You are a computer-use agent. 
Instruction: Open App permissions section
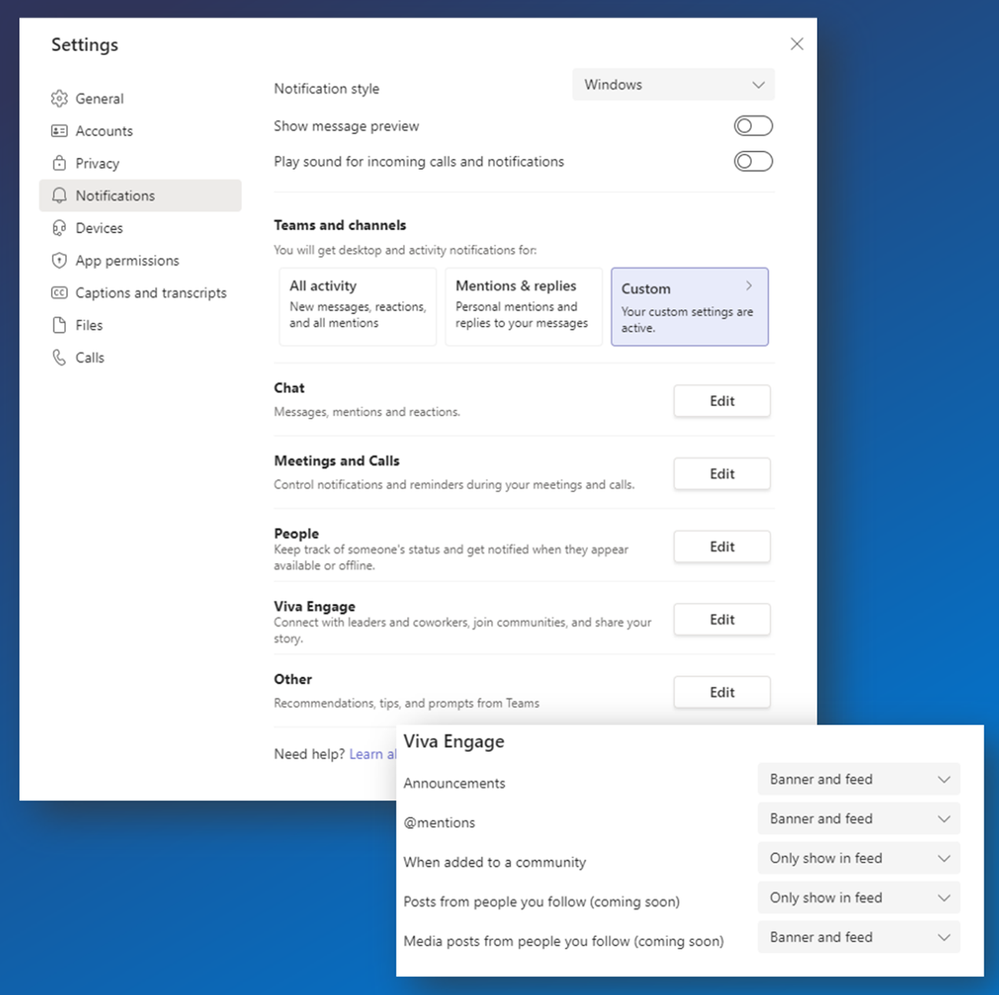point(140,261)
